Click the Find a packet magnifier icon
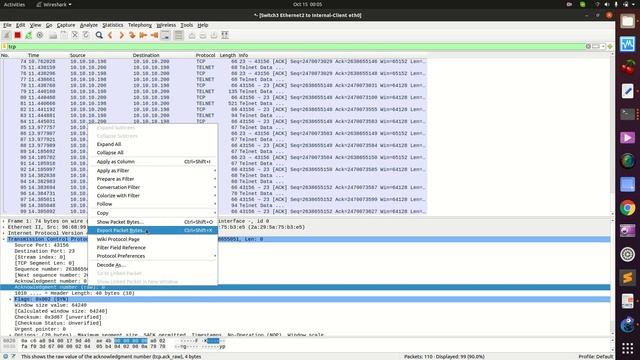Viewport: 640px width, 360px height. click(99, 36)
